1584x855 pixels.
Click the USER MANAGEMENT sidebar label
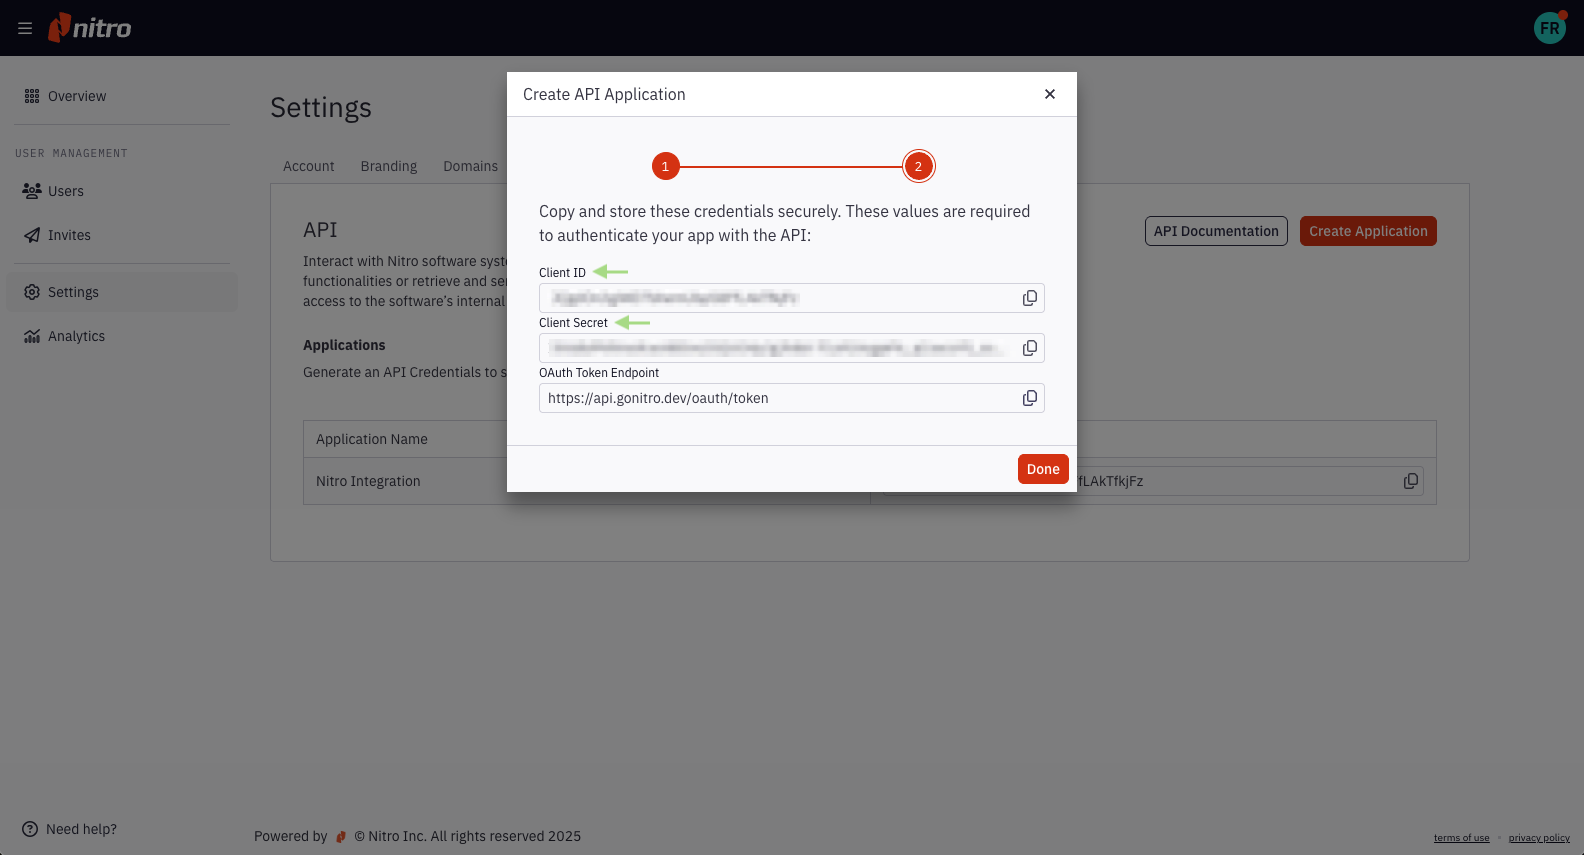click(x=71, y=153)
